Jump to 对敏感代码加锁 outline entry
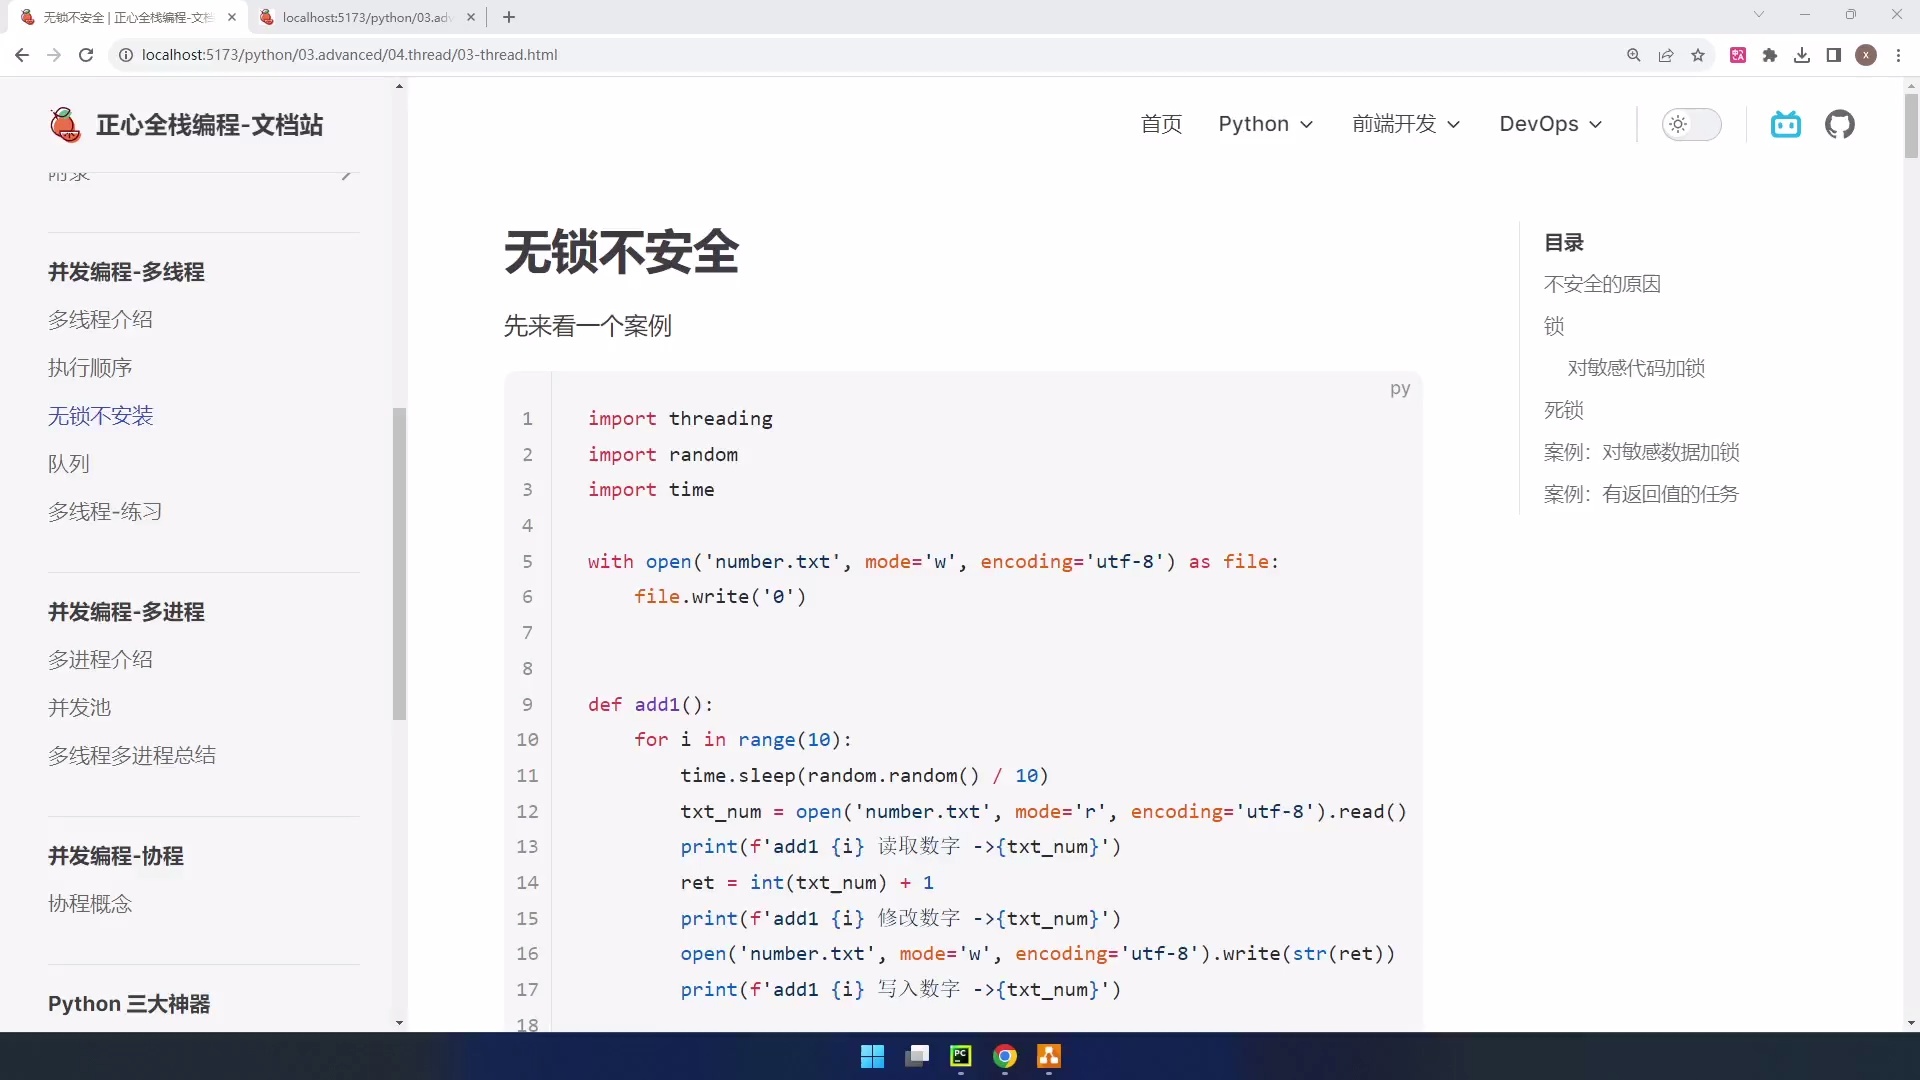The height and width of the screenshot is (1080, 1920). (x=1636, y=368)
